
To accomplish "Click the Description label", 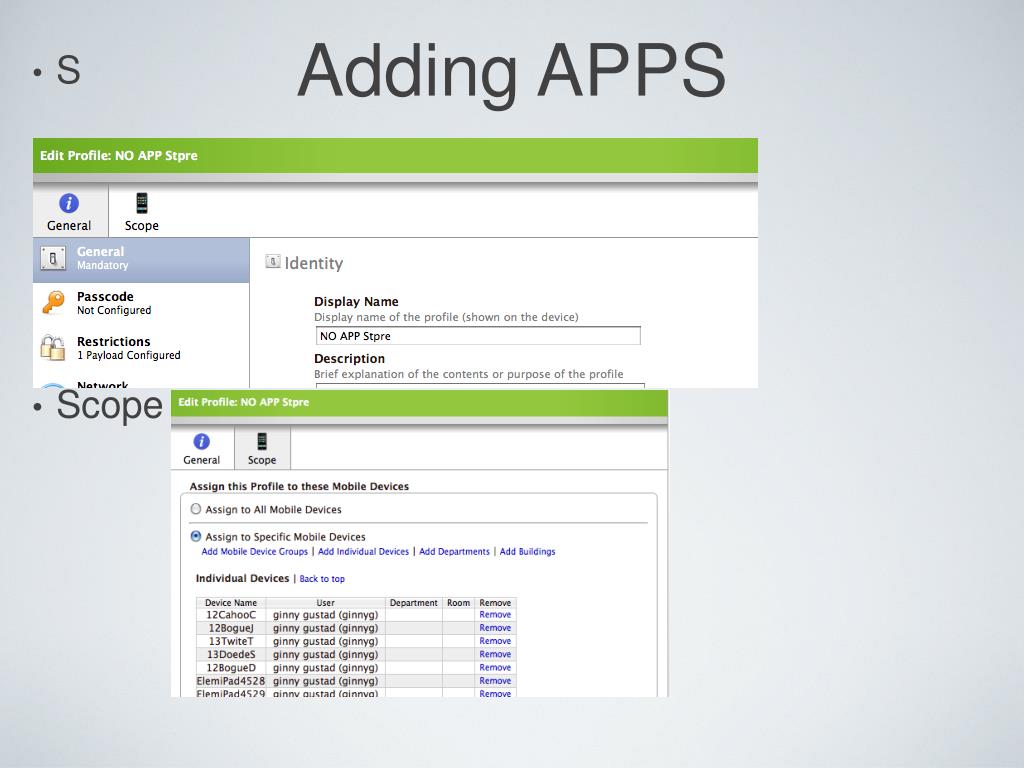I will coord(349,359).
